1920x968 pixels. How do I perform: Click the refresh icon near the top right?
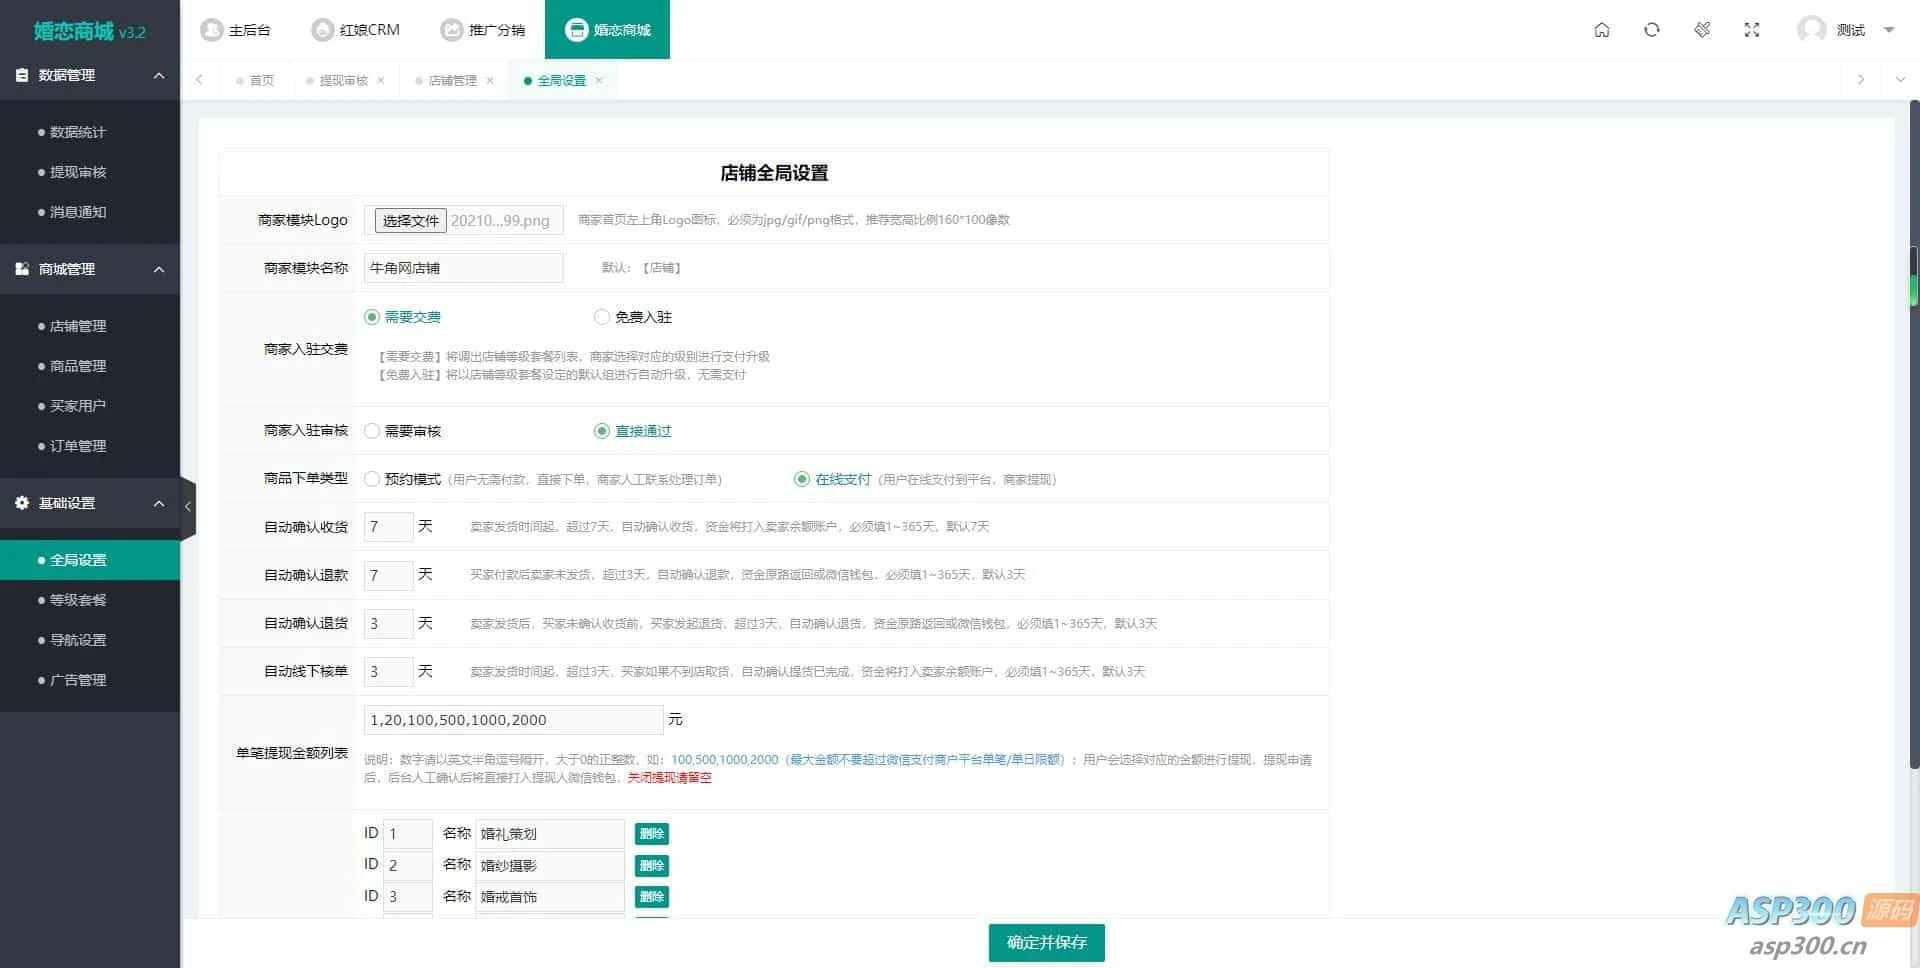[x=1651, y=30]
